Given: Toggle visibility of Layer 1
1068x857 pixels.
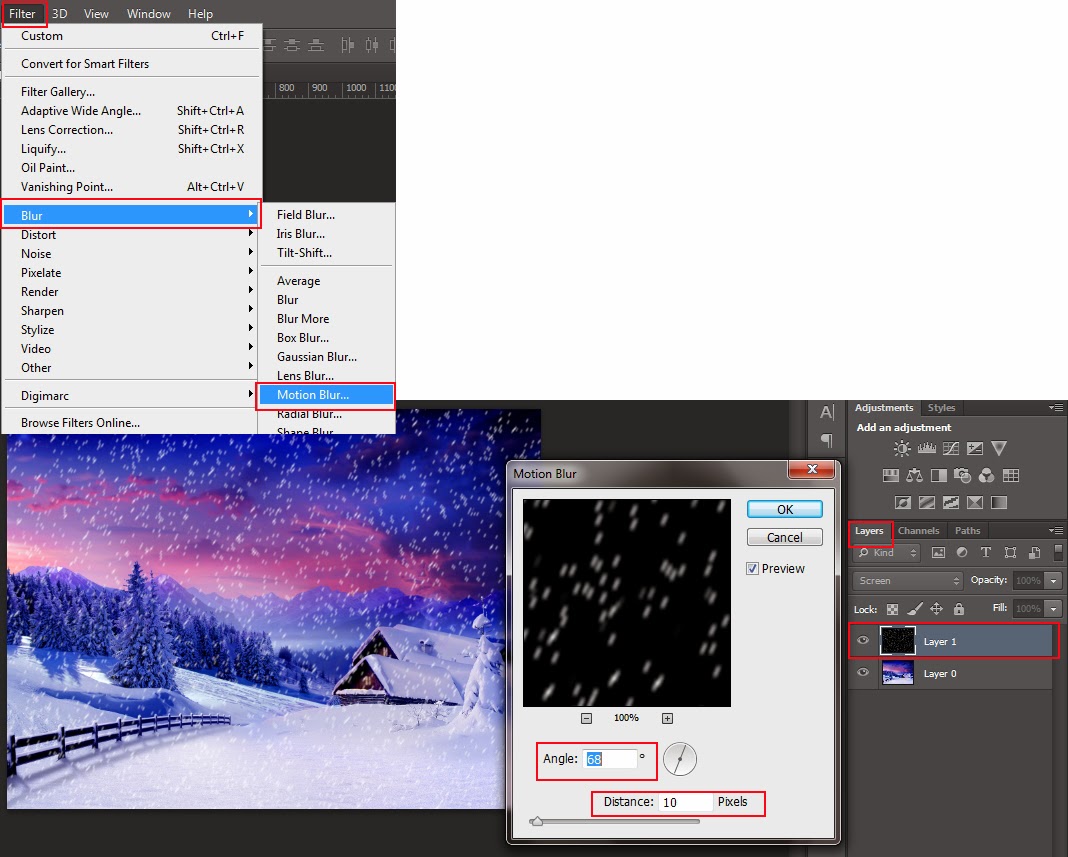Looking at the screenshot, I should pyautogui.click(x=864, y=640).
